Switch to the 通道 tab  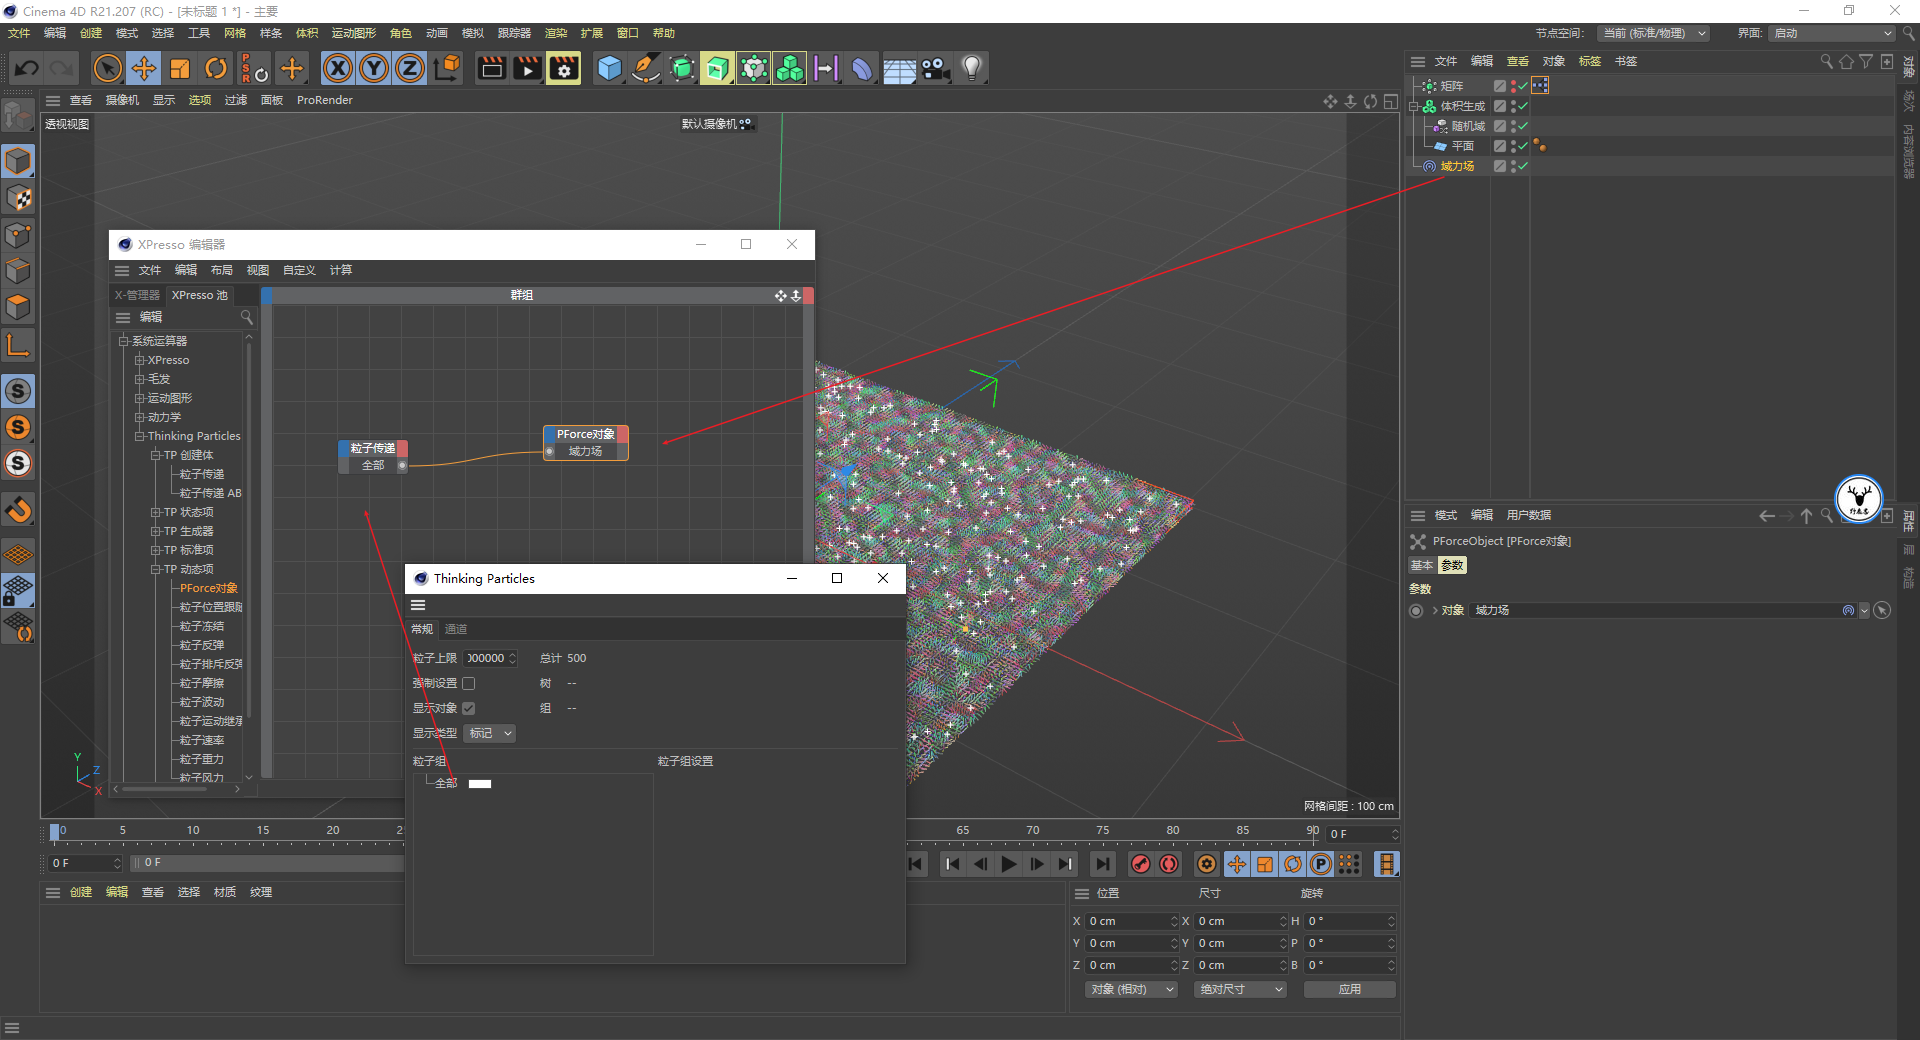pos(456,629)
